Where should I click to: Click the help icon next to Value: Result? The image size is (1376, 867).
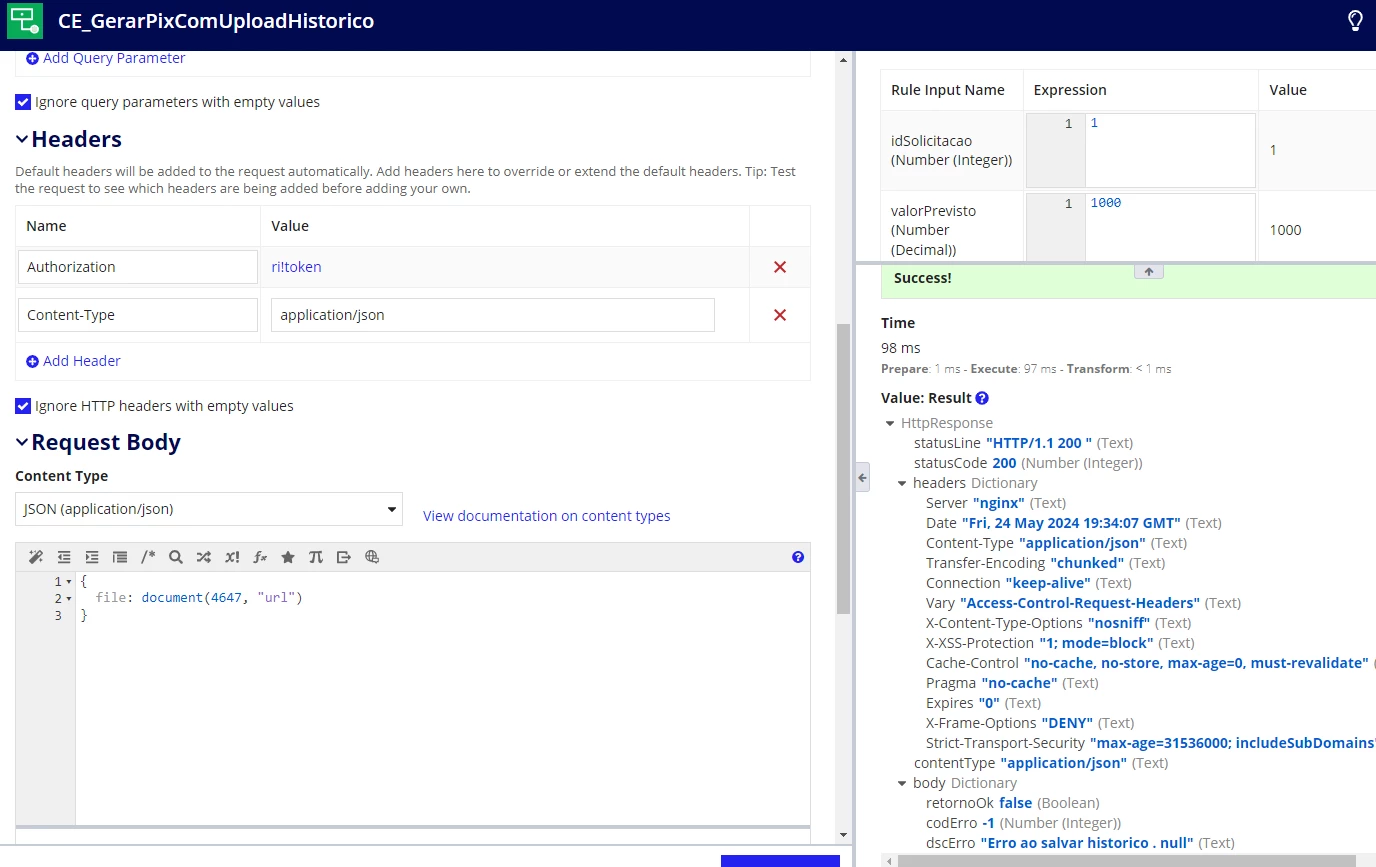click(x=982, y=398)
